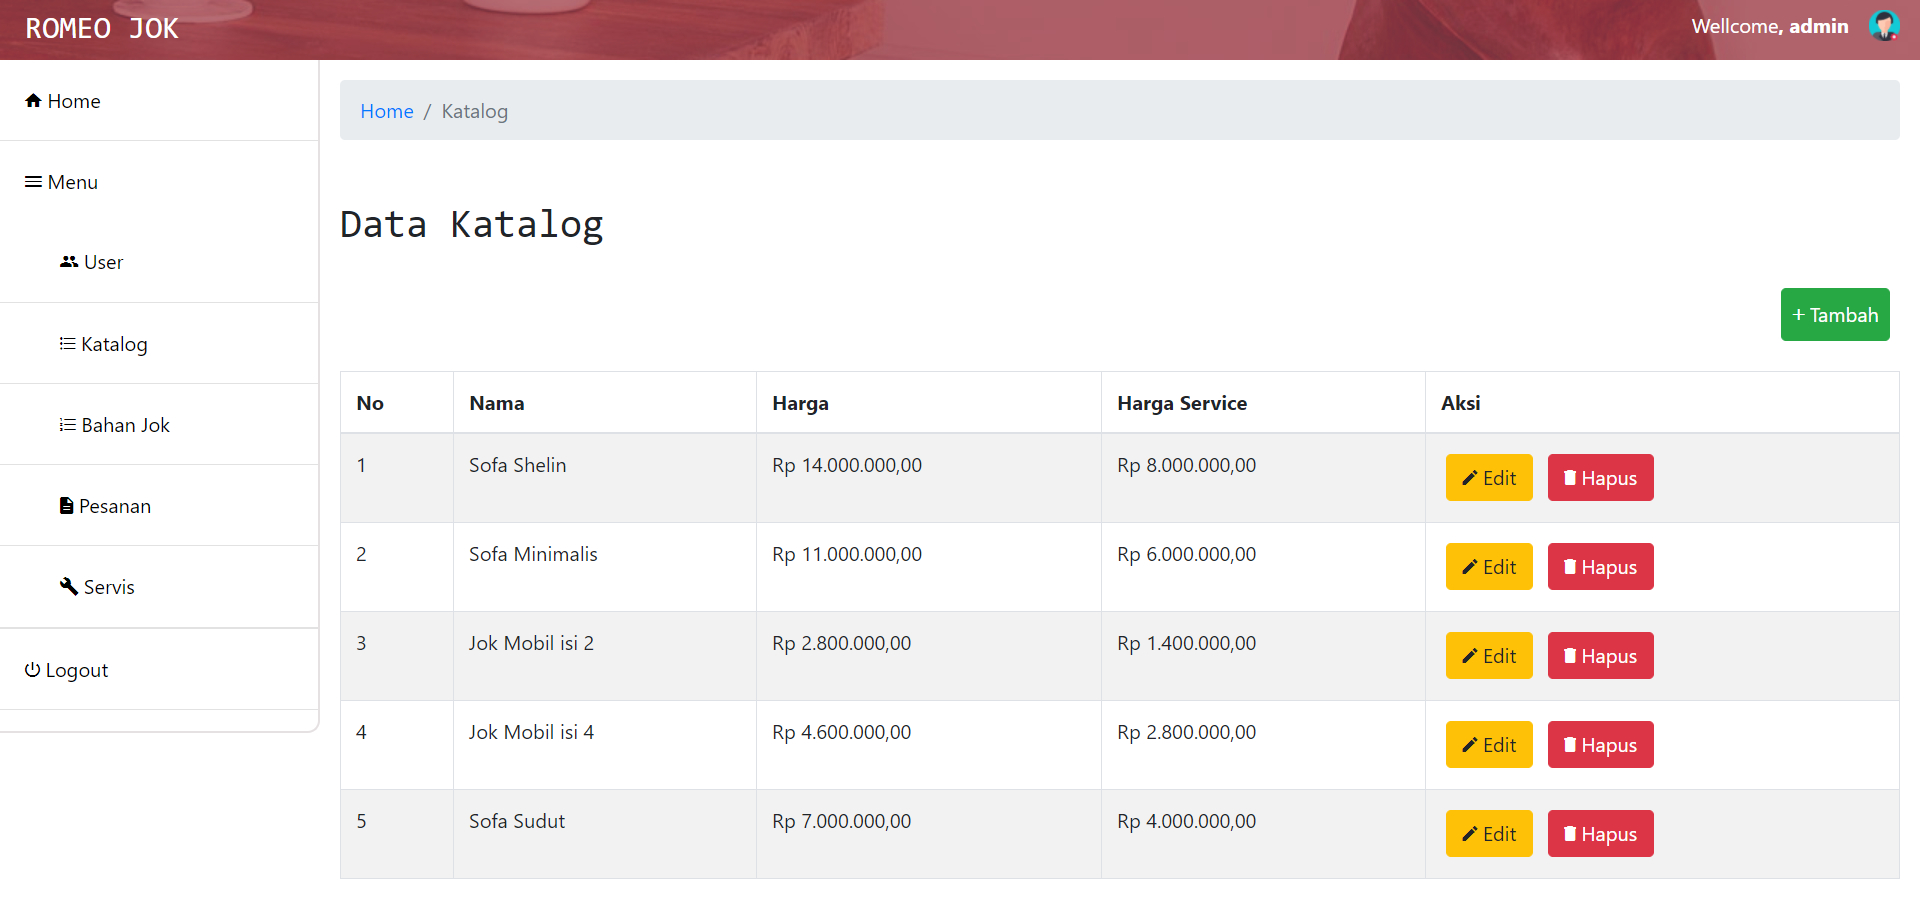Click the admin avatar icon
The height and width of the screenshot is (918, 1920).
click(1884, 26)
